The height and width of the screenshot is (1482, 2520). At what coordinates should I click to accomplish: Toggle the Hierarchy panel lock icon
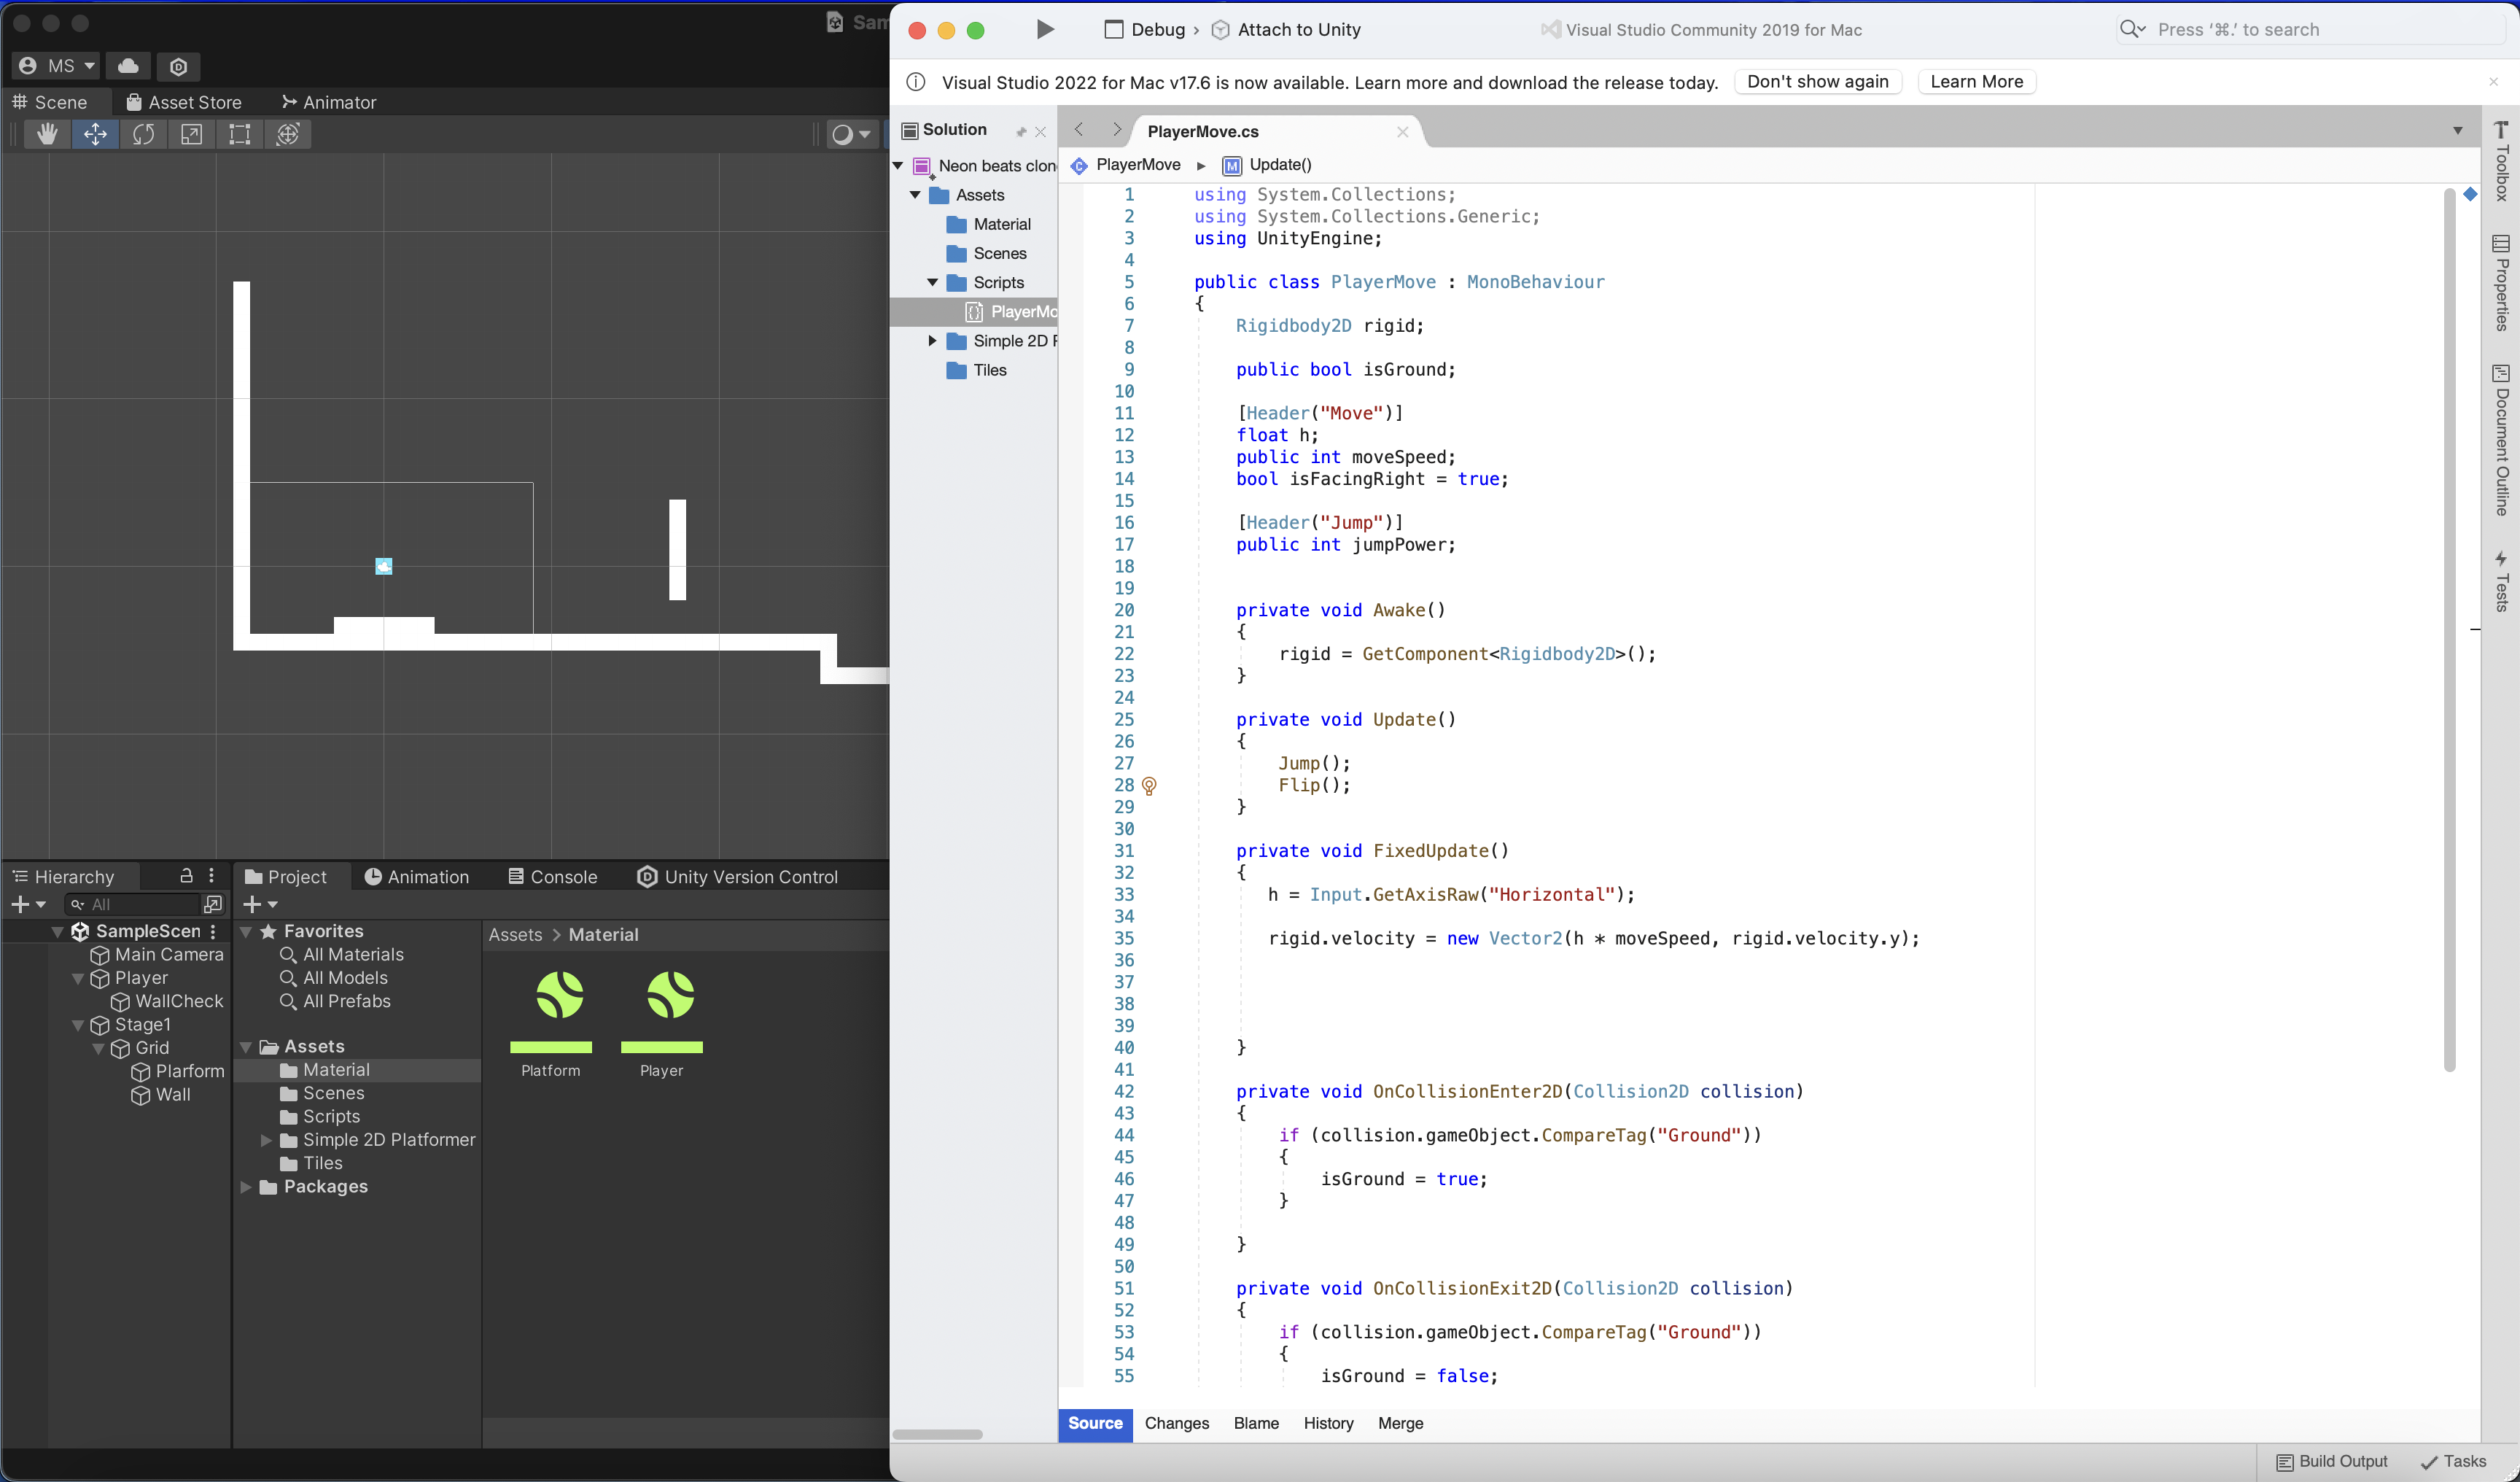(x=185, y=876)
